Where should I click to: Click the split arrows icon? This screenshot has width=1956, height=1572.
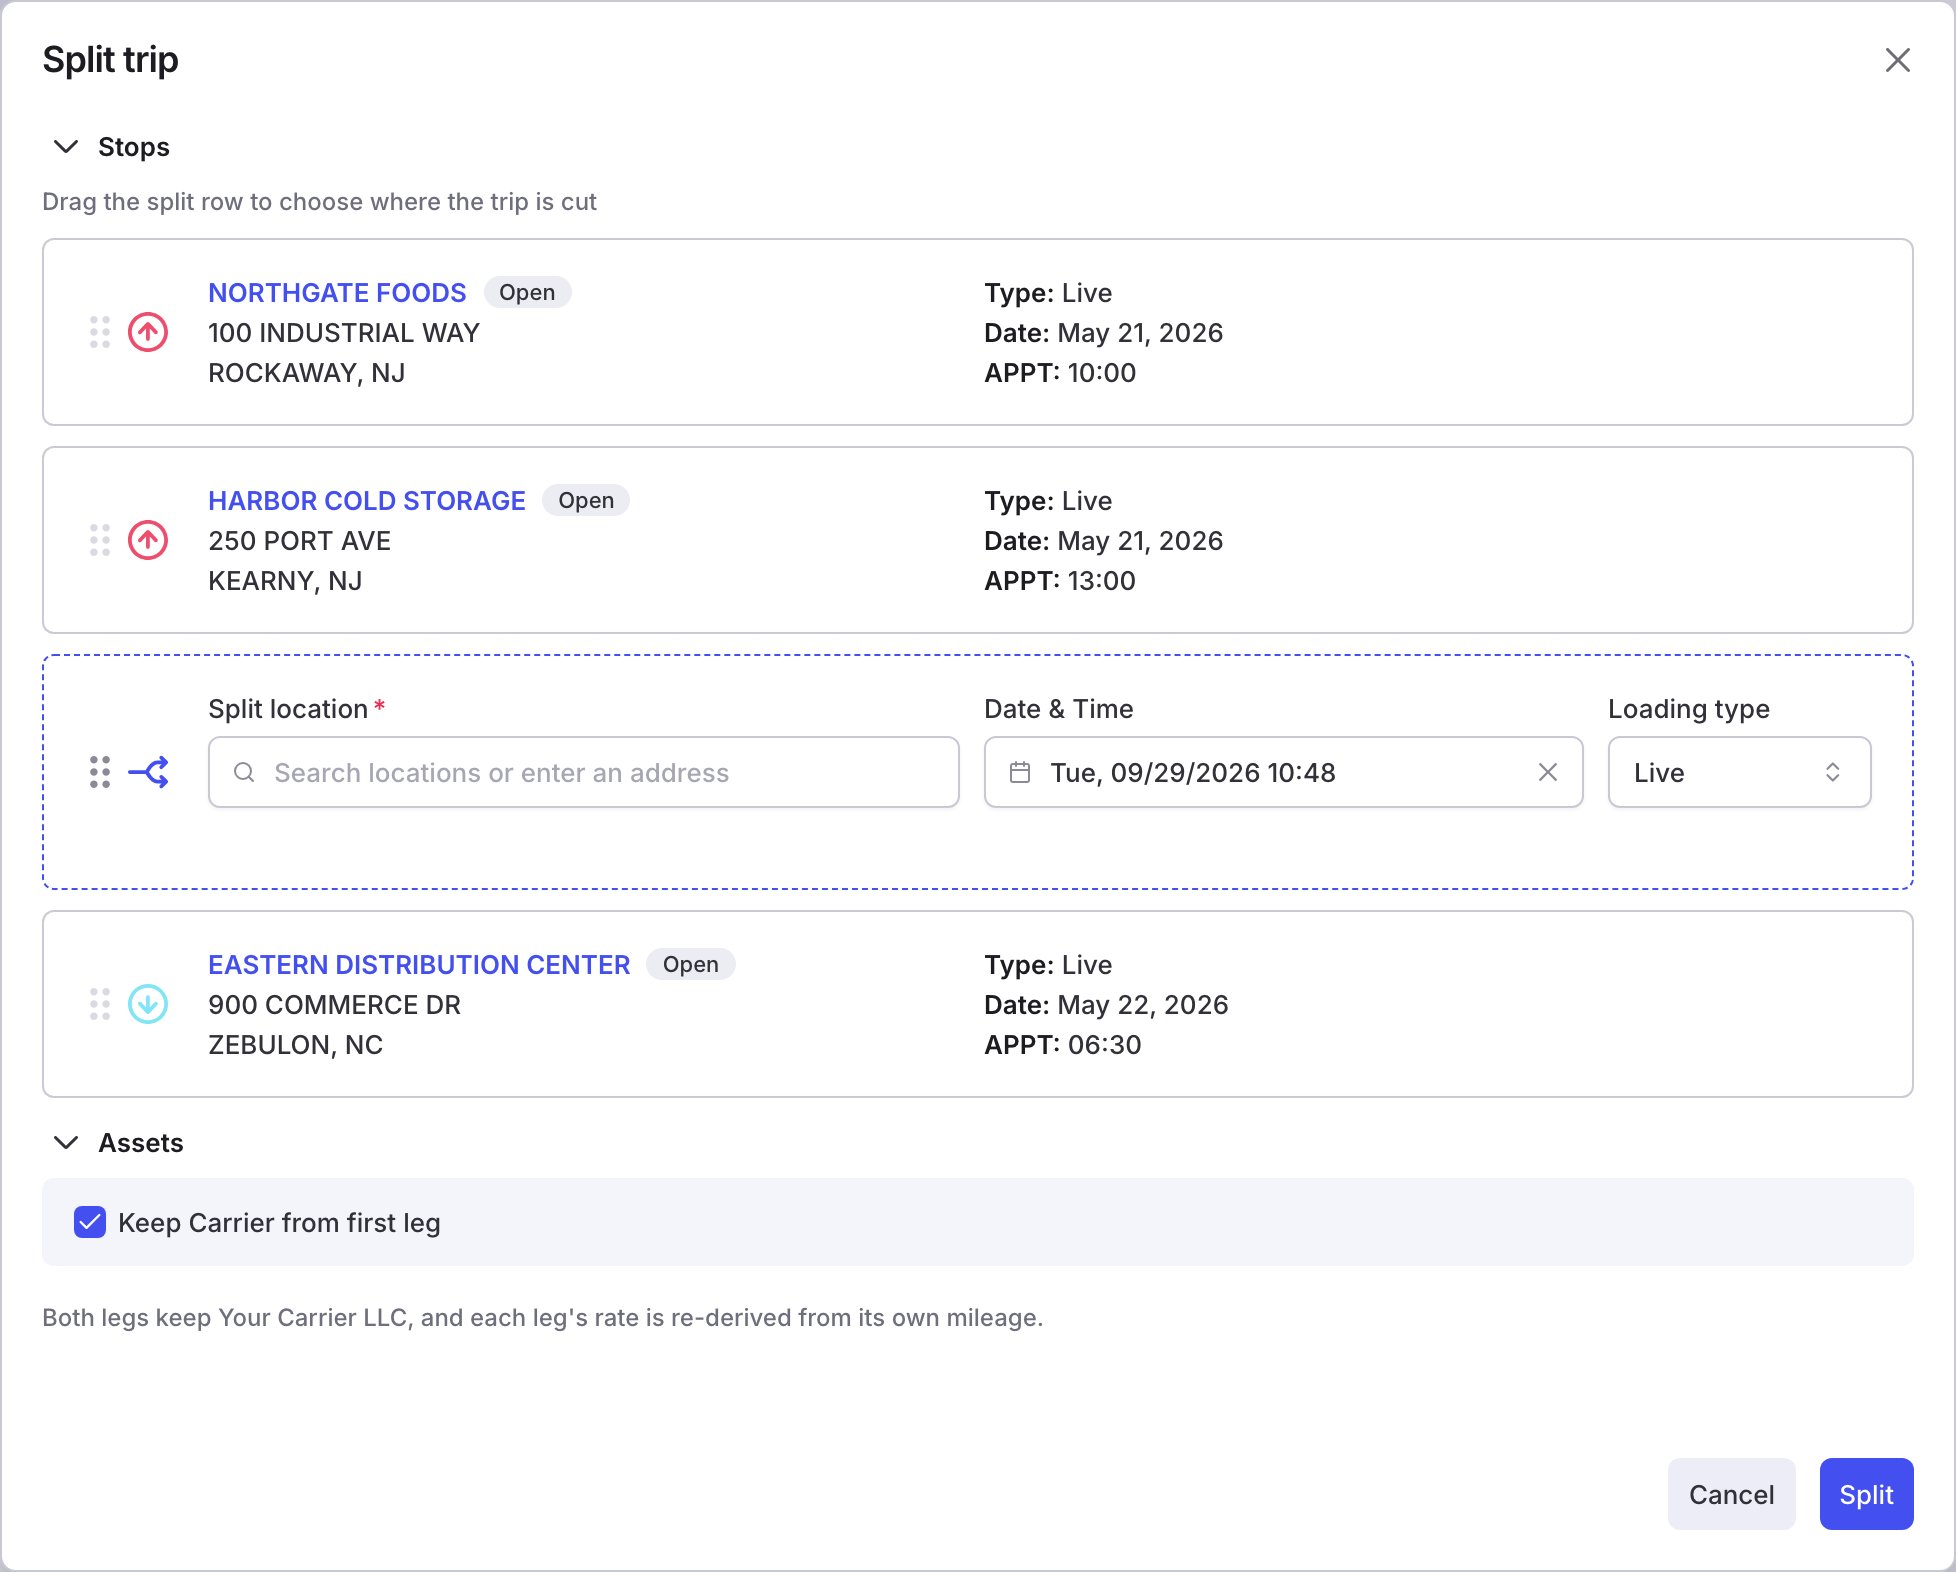point(149,772)
